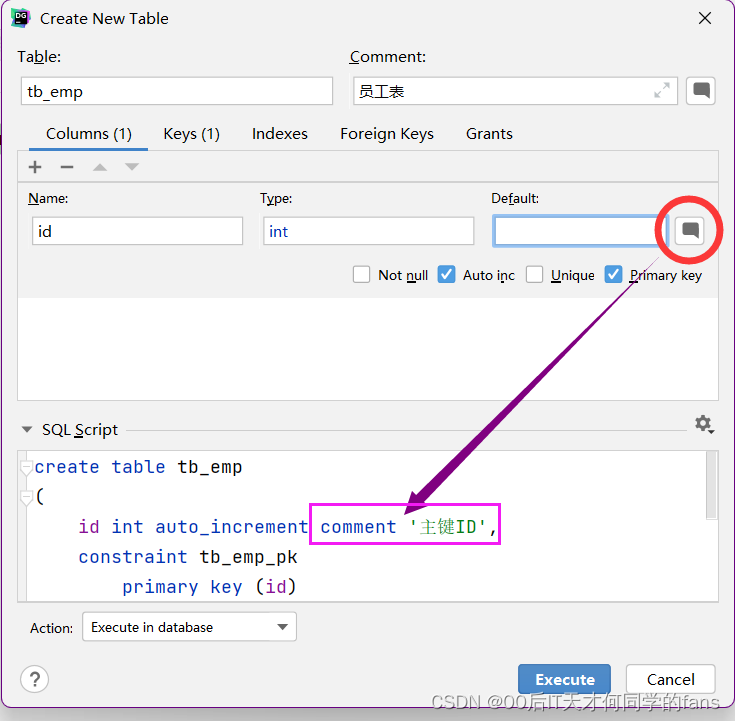
Task: Collapse the SQL Script section
Action: point(27,429)
